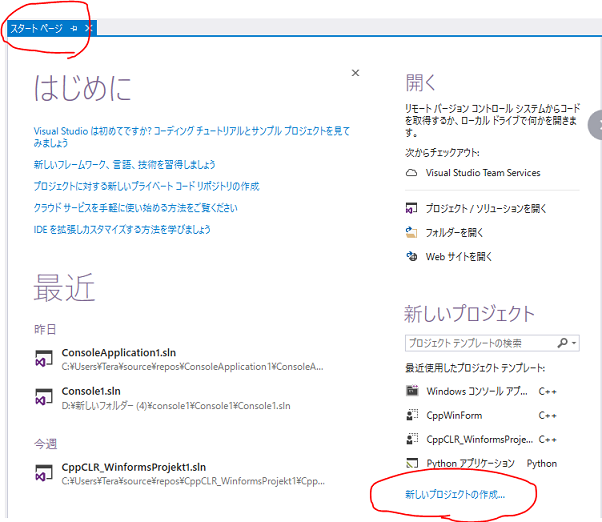The image size is (602, 522).
Task: Open プロジェクトに対する新しいプライベート コード リポジトリの作成 link
Action: (146, 186)
